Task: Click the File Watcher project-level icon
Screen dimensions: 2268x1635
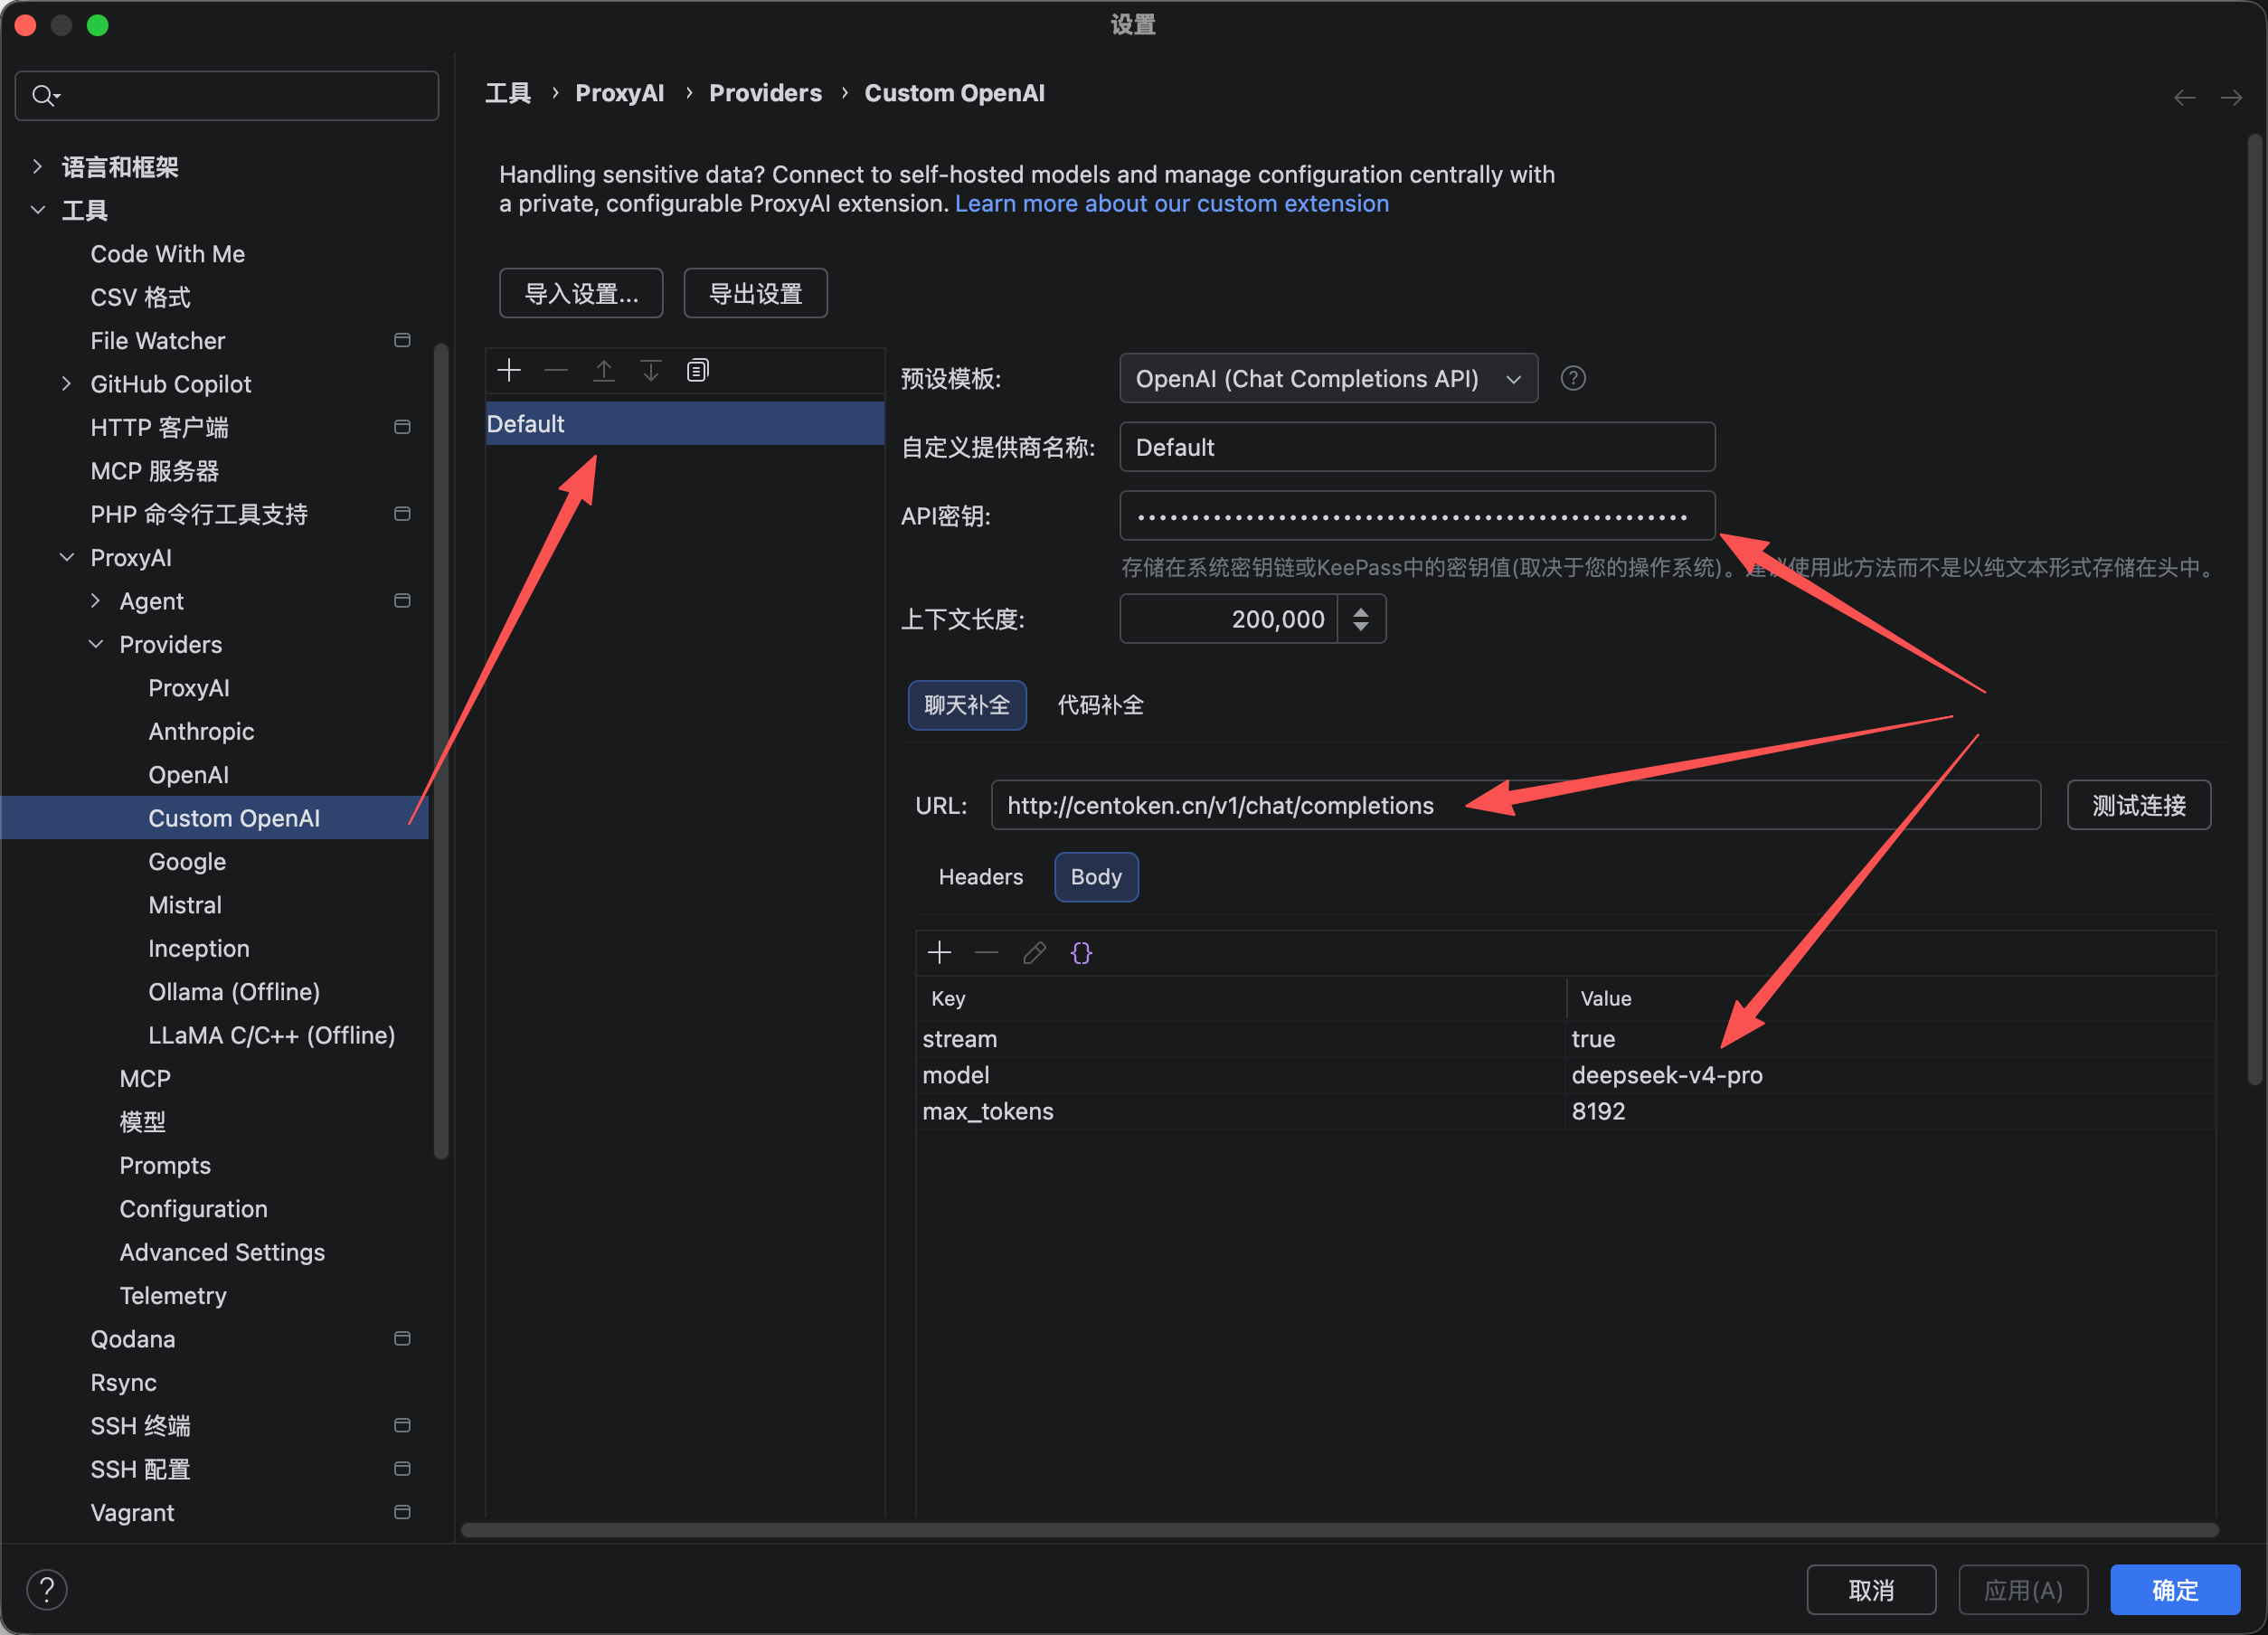Action: click(402, 340)
